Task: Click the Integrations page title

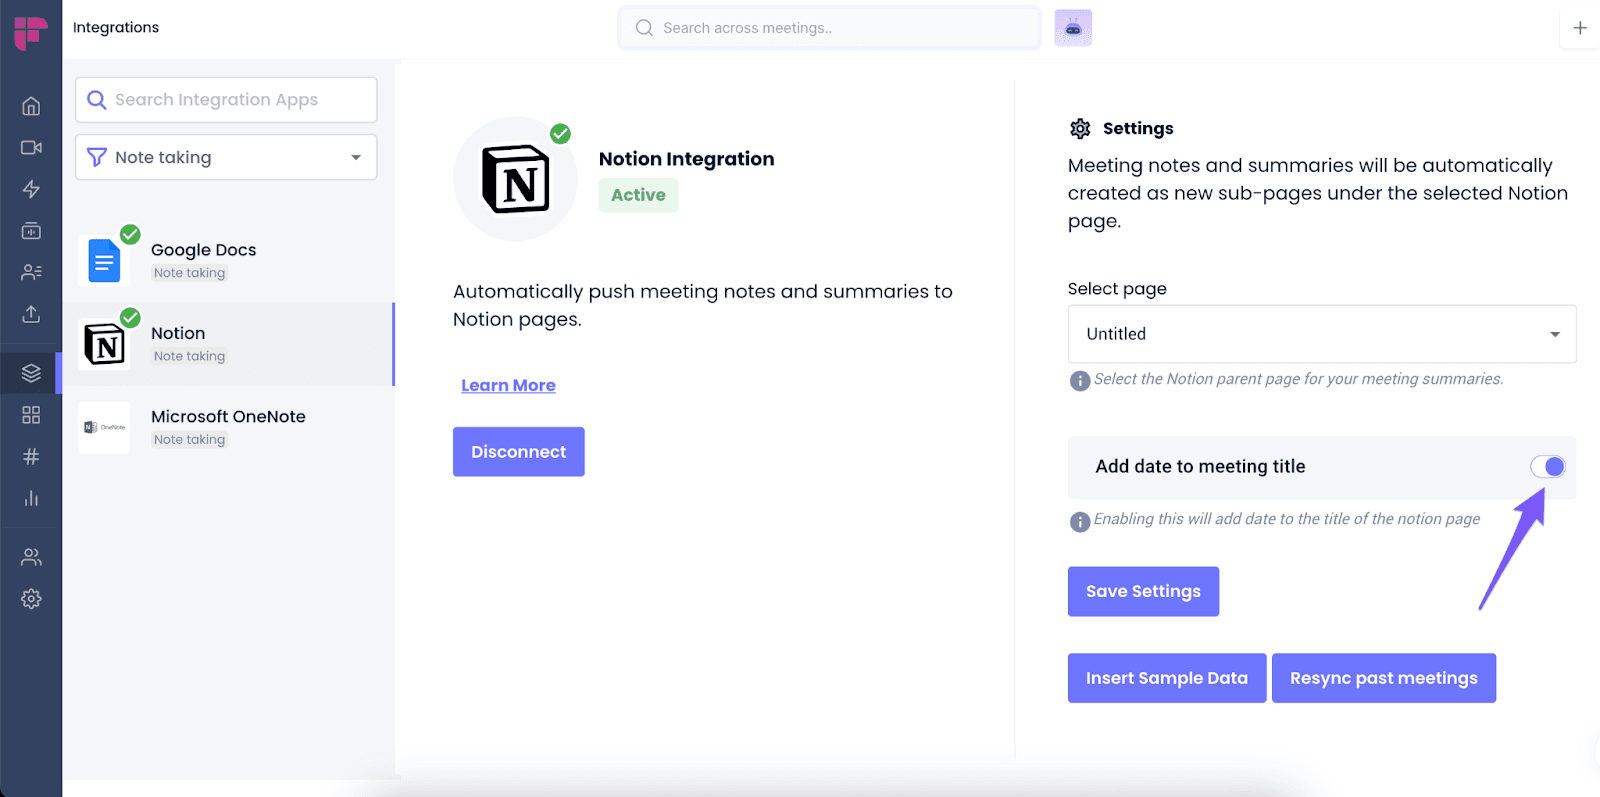Action: [116, 28]
